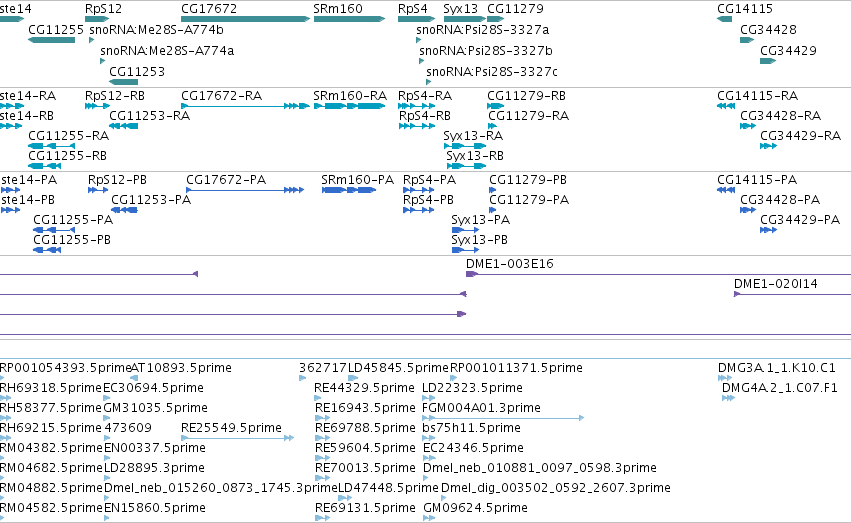Screen dimensions: 851x523
Task: Select EST RE69131.5prime
Action: [x=322, y=518]
